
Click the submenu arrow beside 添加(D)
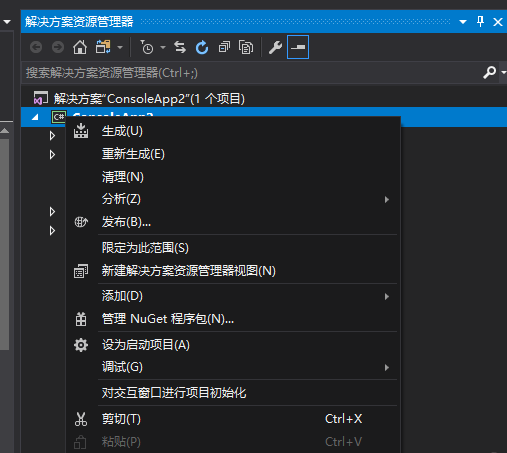point(387,296)
